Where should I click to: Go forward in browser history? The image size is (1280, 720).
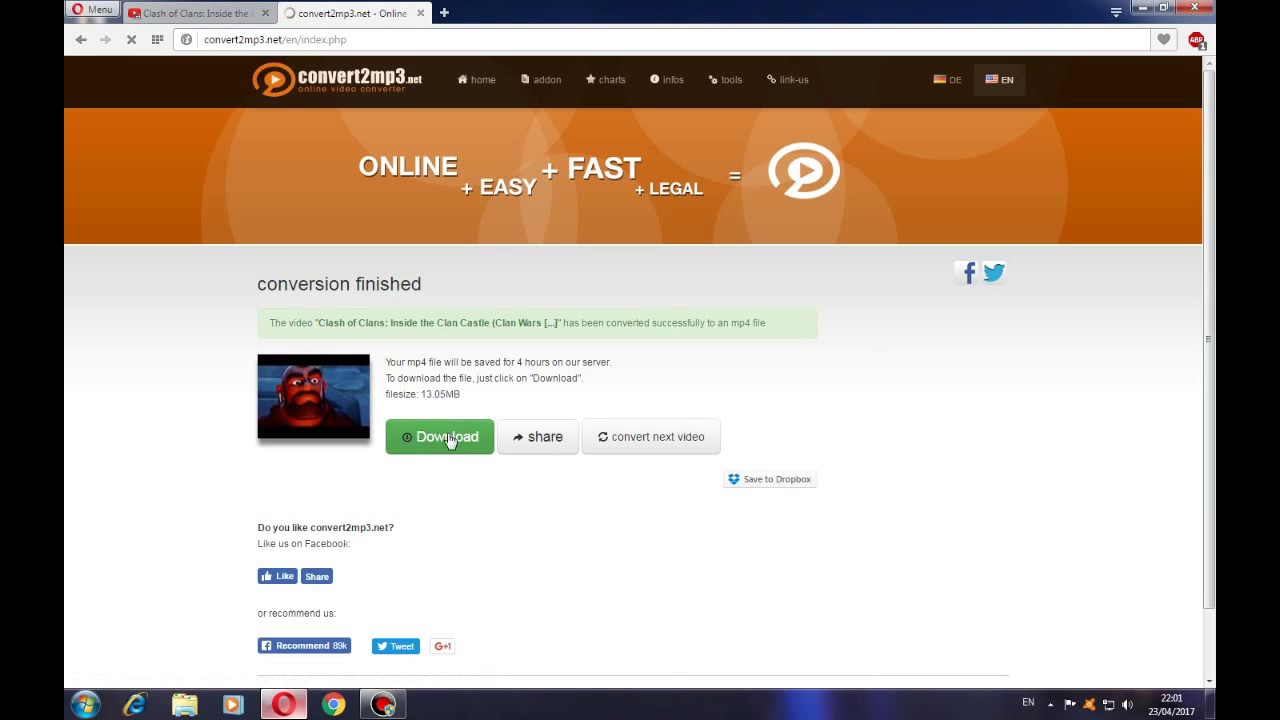pos(105,39)
